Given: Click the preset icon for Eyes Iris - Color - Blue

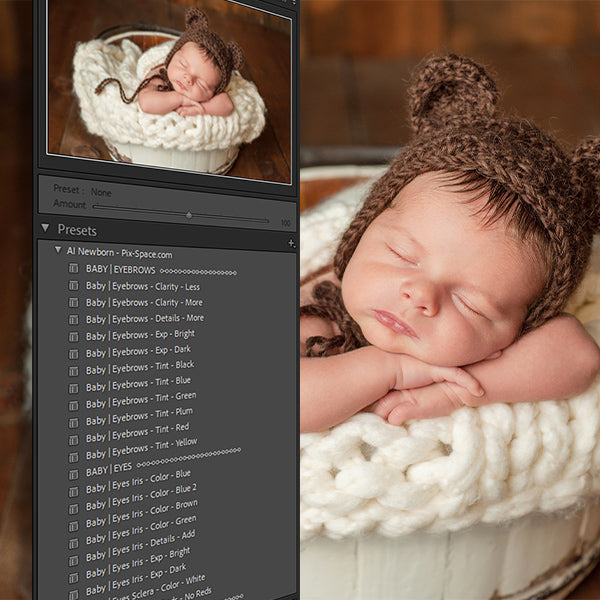Looking at the screenshot, I should (73, 488).
